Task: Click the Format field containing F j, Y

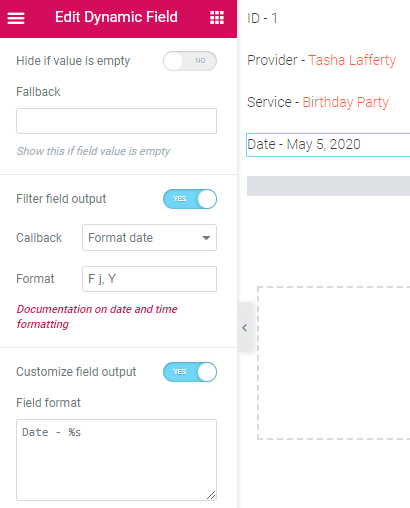Action: pyautogui.click(x=149, y=279)
